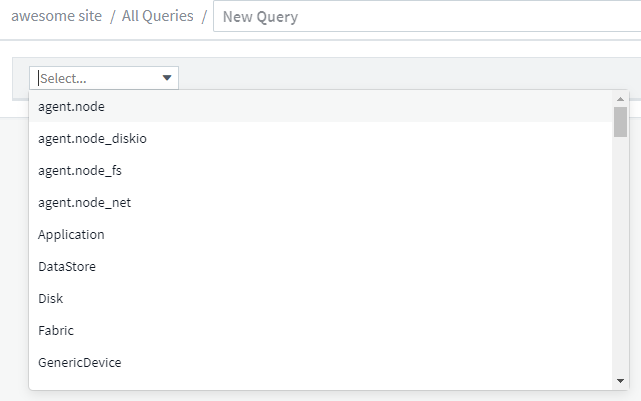Select agent.node_net entry
This screenshot has height=401, width=641.
(84, 202)
